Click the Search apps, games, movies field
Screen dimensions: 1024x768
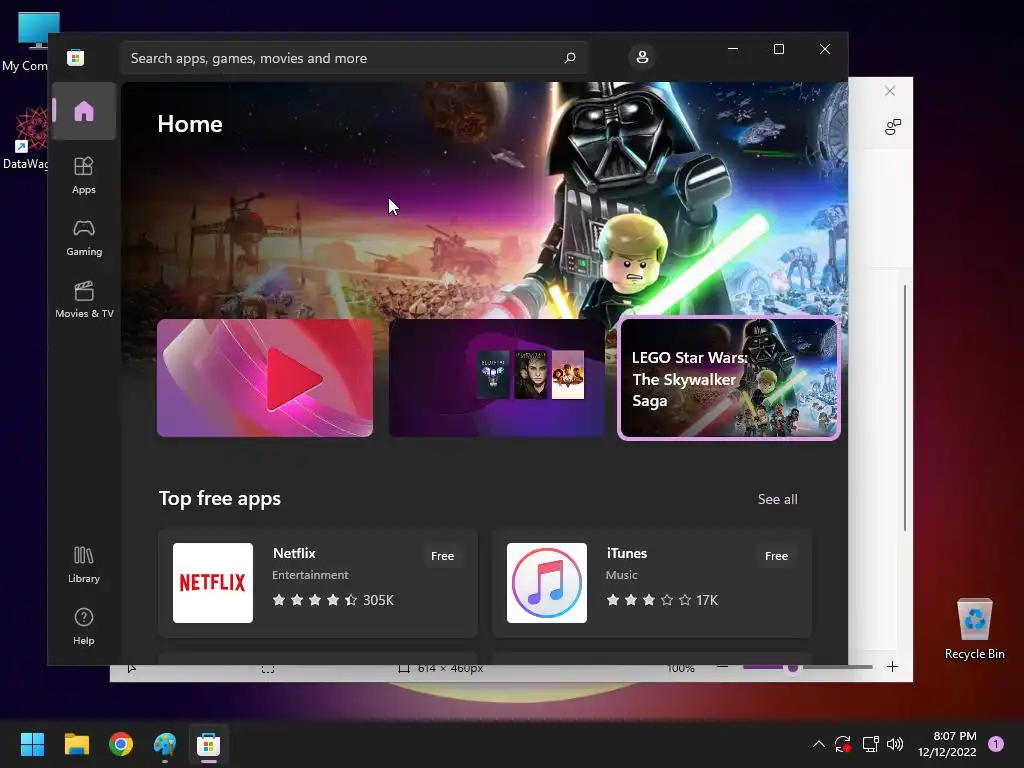coord(353,58)
